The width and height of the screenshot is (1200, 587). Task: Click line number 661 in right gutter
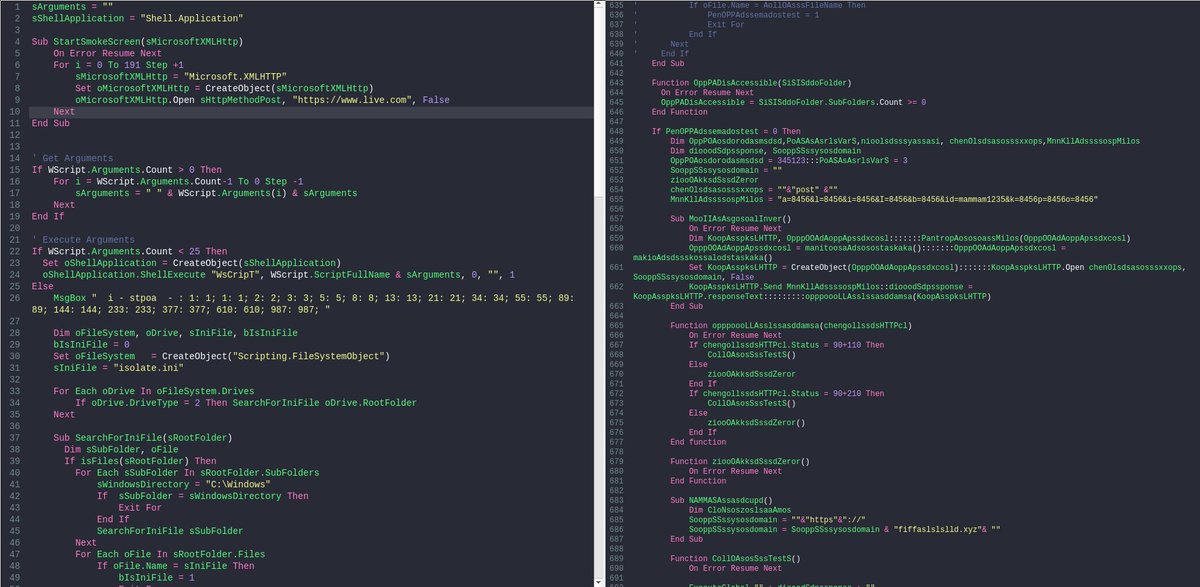(614, 267)
